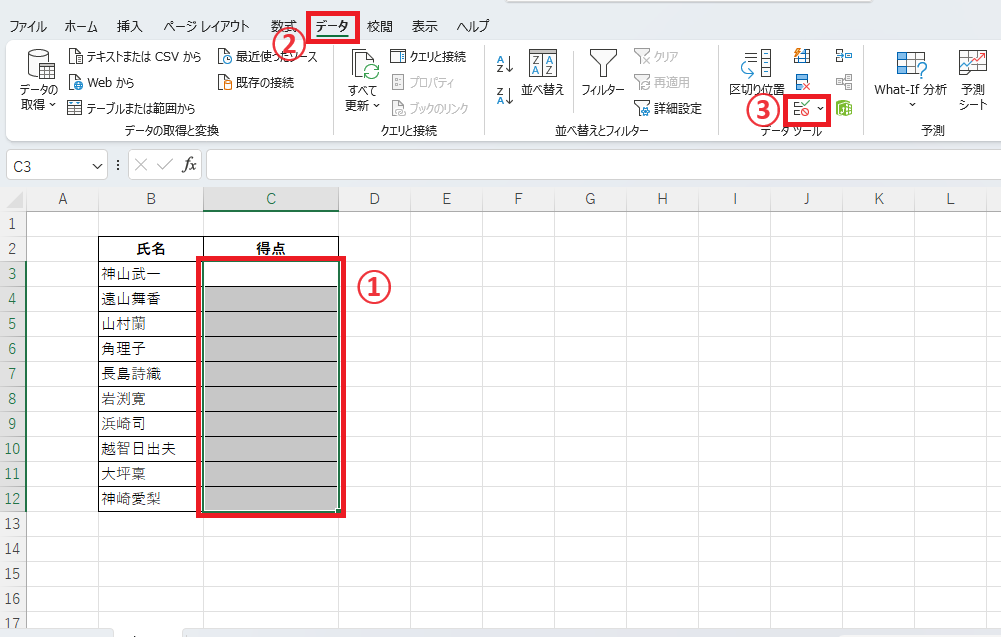1001x637 pixels.
Task: Select column header H
Action: [x=663, y=199]
